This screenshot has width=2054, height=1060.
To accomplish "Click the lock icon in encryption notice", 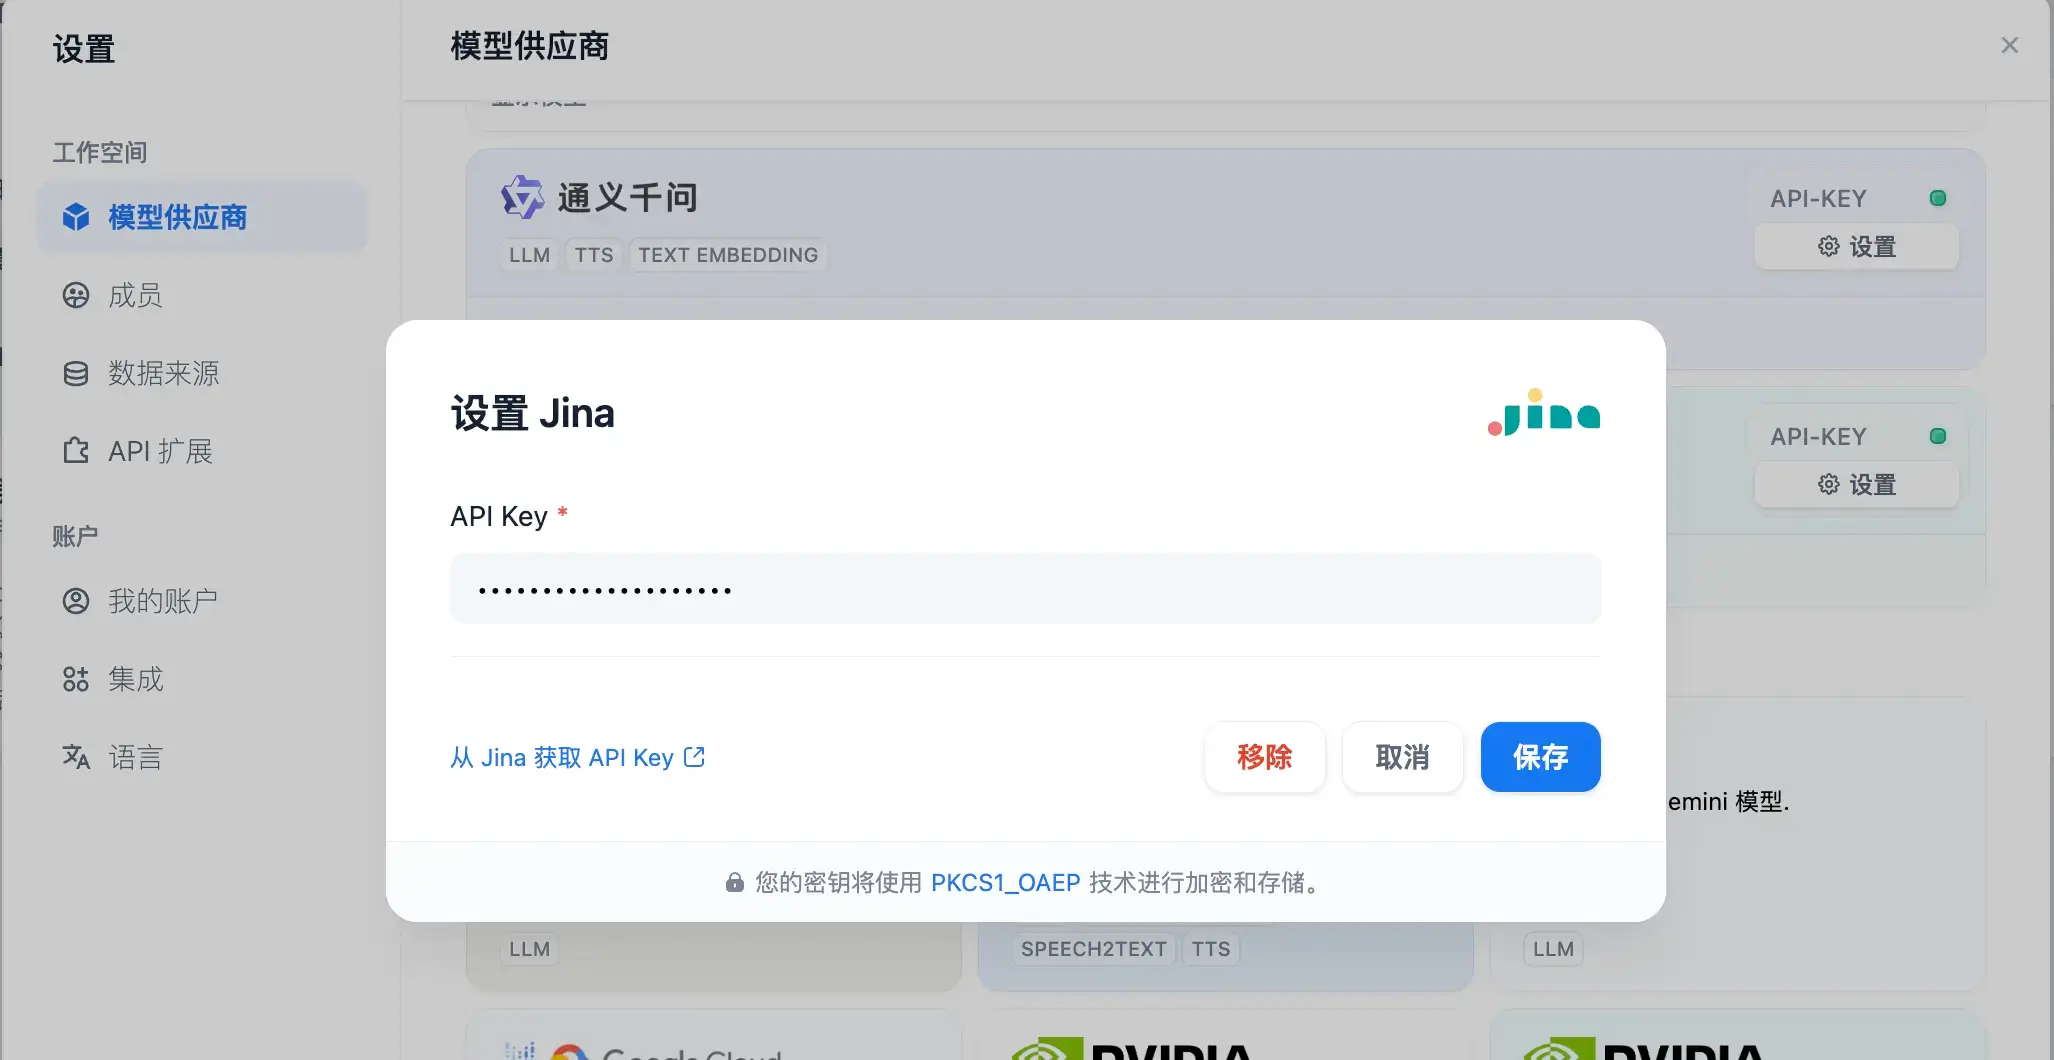I will coord(735,882).
